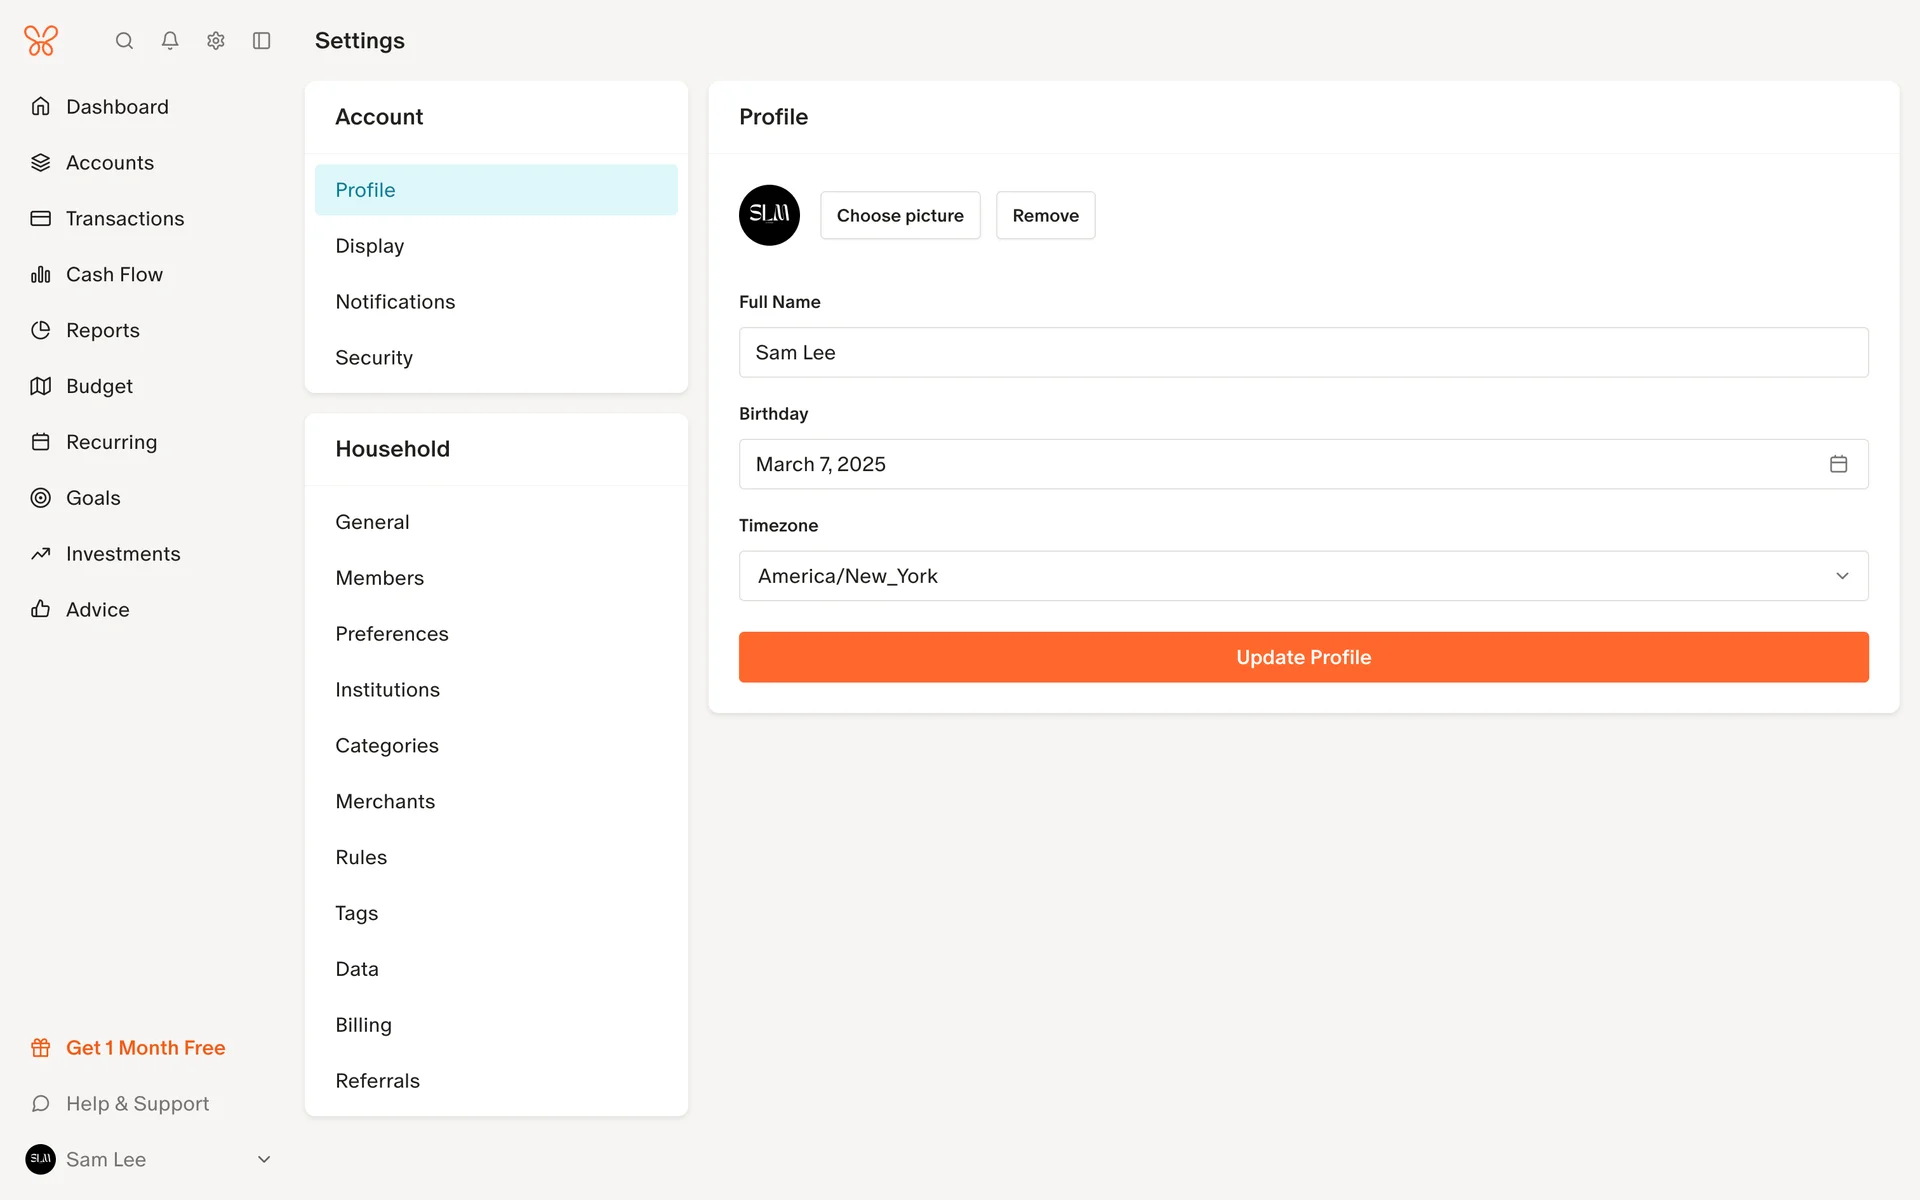Toggle the sidebar panel icon
The image size is (1920, 1200).
click(x=262, y=41)
